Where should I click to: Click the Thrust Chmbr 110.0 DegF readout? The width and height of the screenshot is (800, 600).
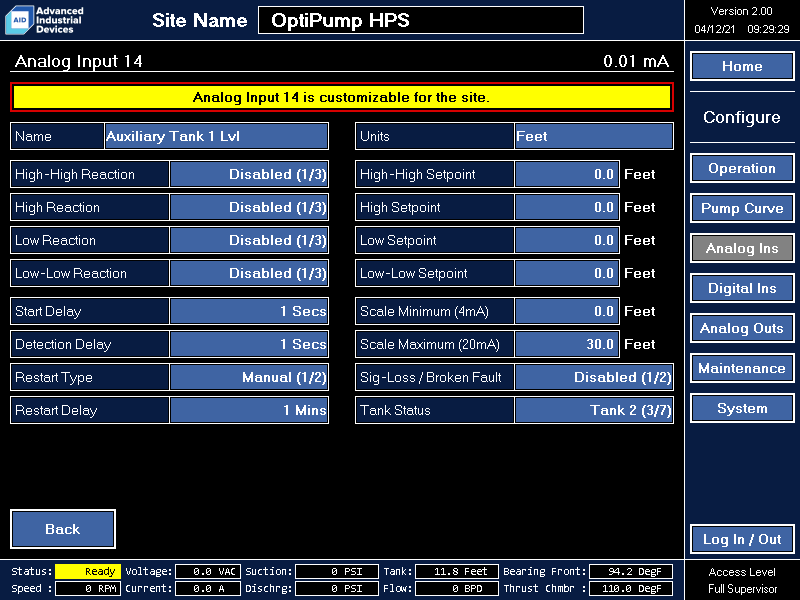[631, 588]
